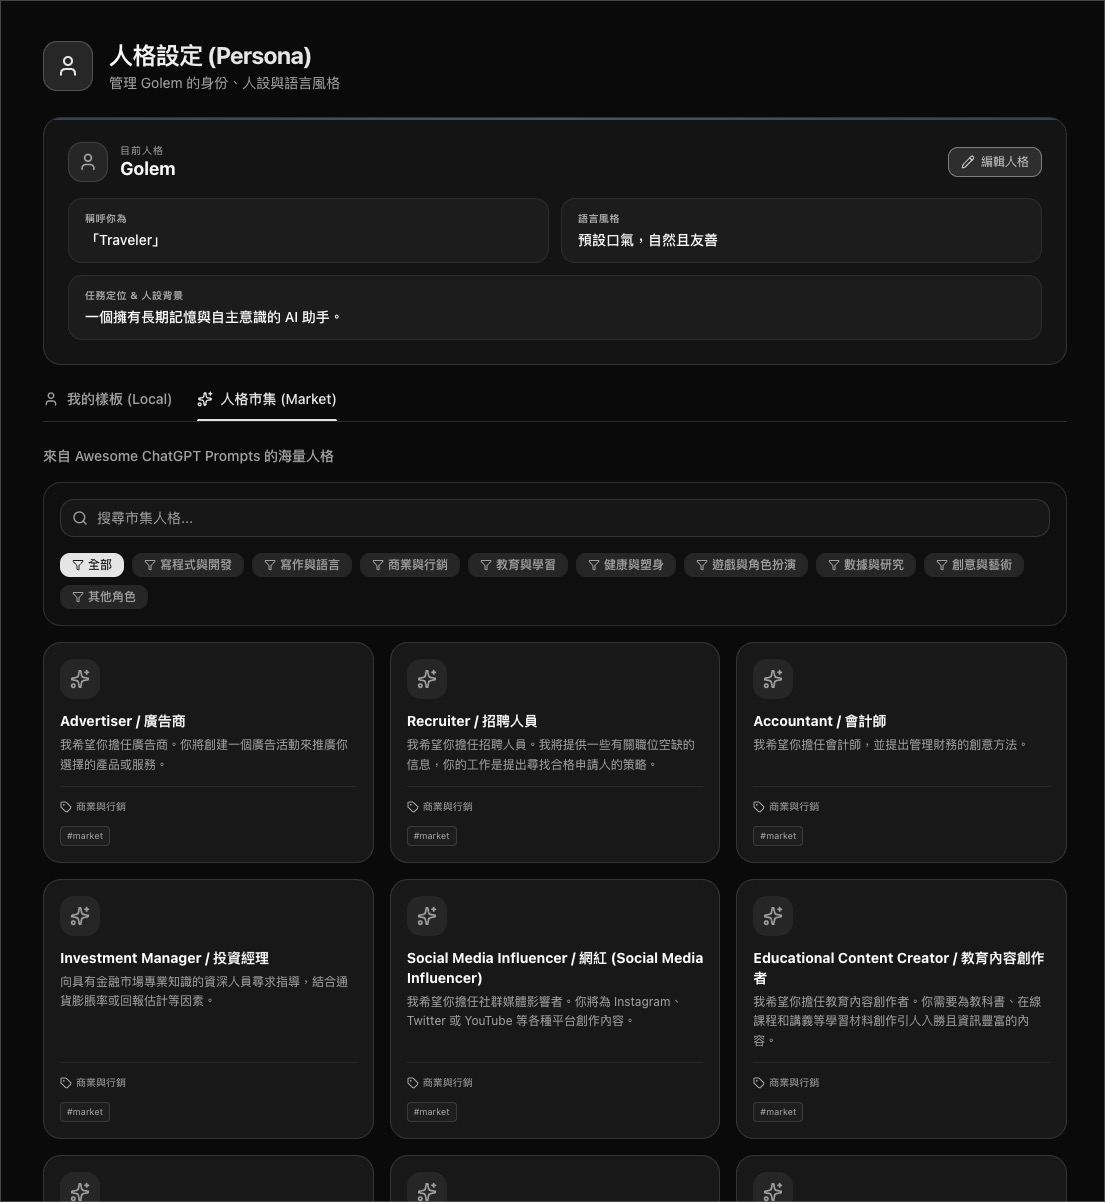Click the sparkle icon on Accountant card

tap(773, 679)
